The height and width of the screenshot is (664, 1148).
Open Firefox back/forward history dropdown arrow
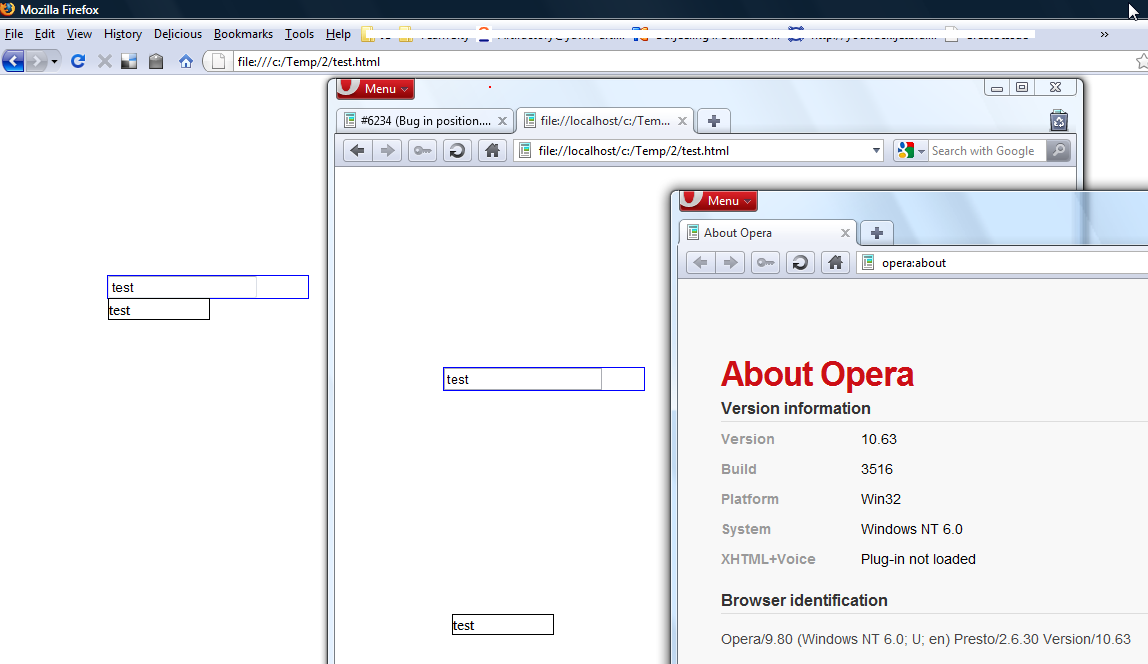[x=54, y=62]
